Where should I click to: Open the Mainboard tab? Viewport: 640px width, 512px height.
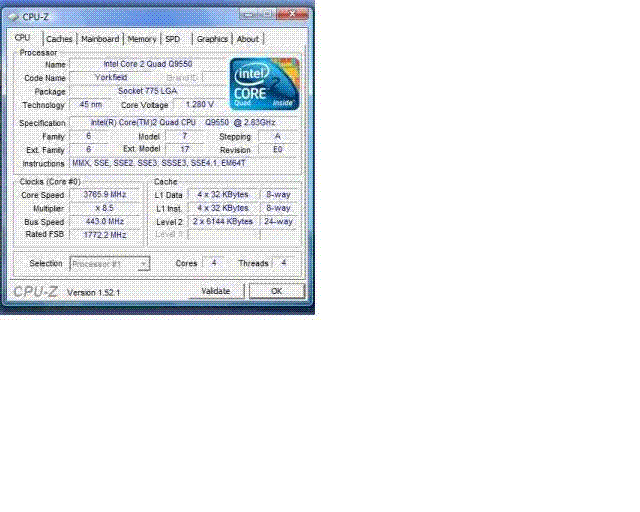[x=100, y=39]
